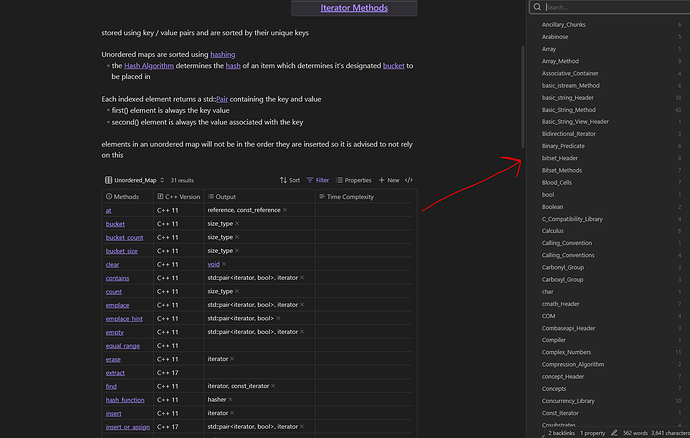Select the Array_Method tag in sidebar
This screenshot has height=438, width=690.
(560, 61)
